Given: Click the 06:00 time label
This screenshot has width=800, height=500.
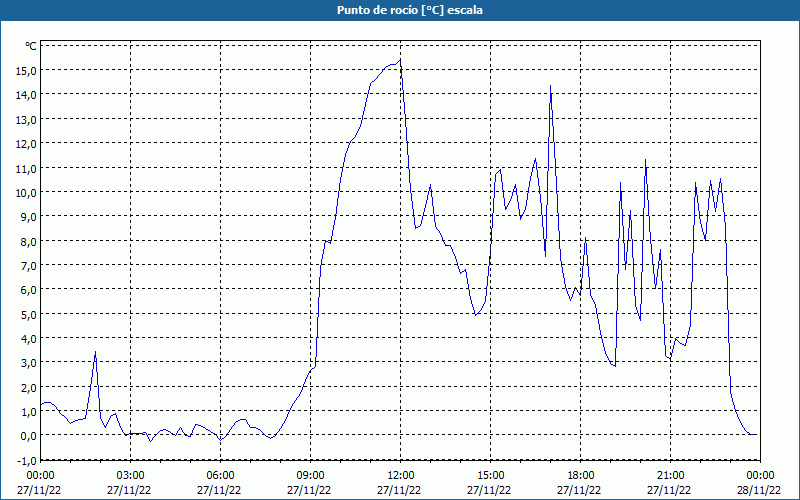Looking at the screenshot, I should [220, 476].
